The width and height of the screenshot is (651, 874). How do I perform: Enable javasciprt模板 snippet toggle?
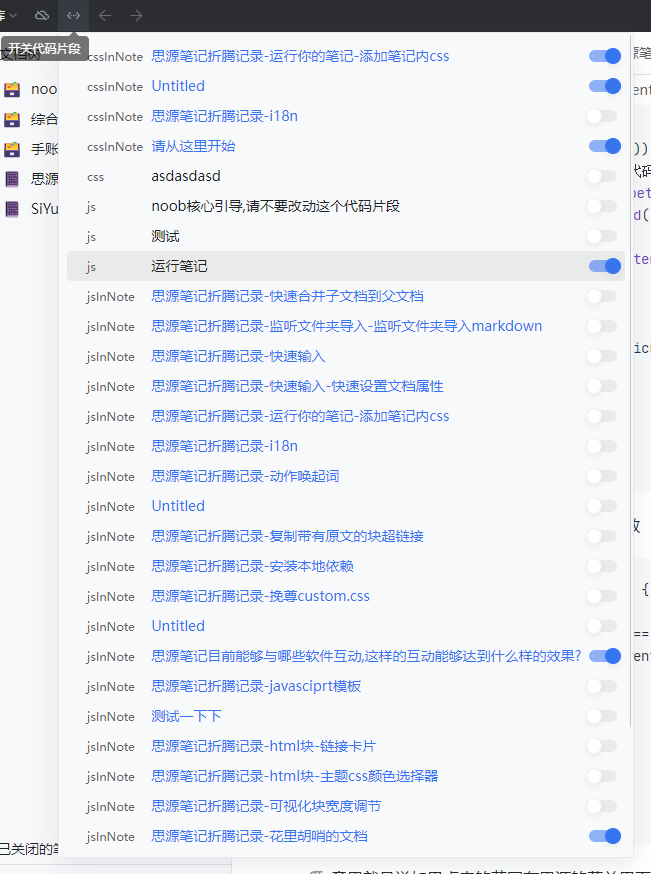602,686
